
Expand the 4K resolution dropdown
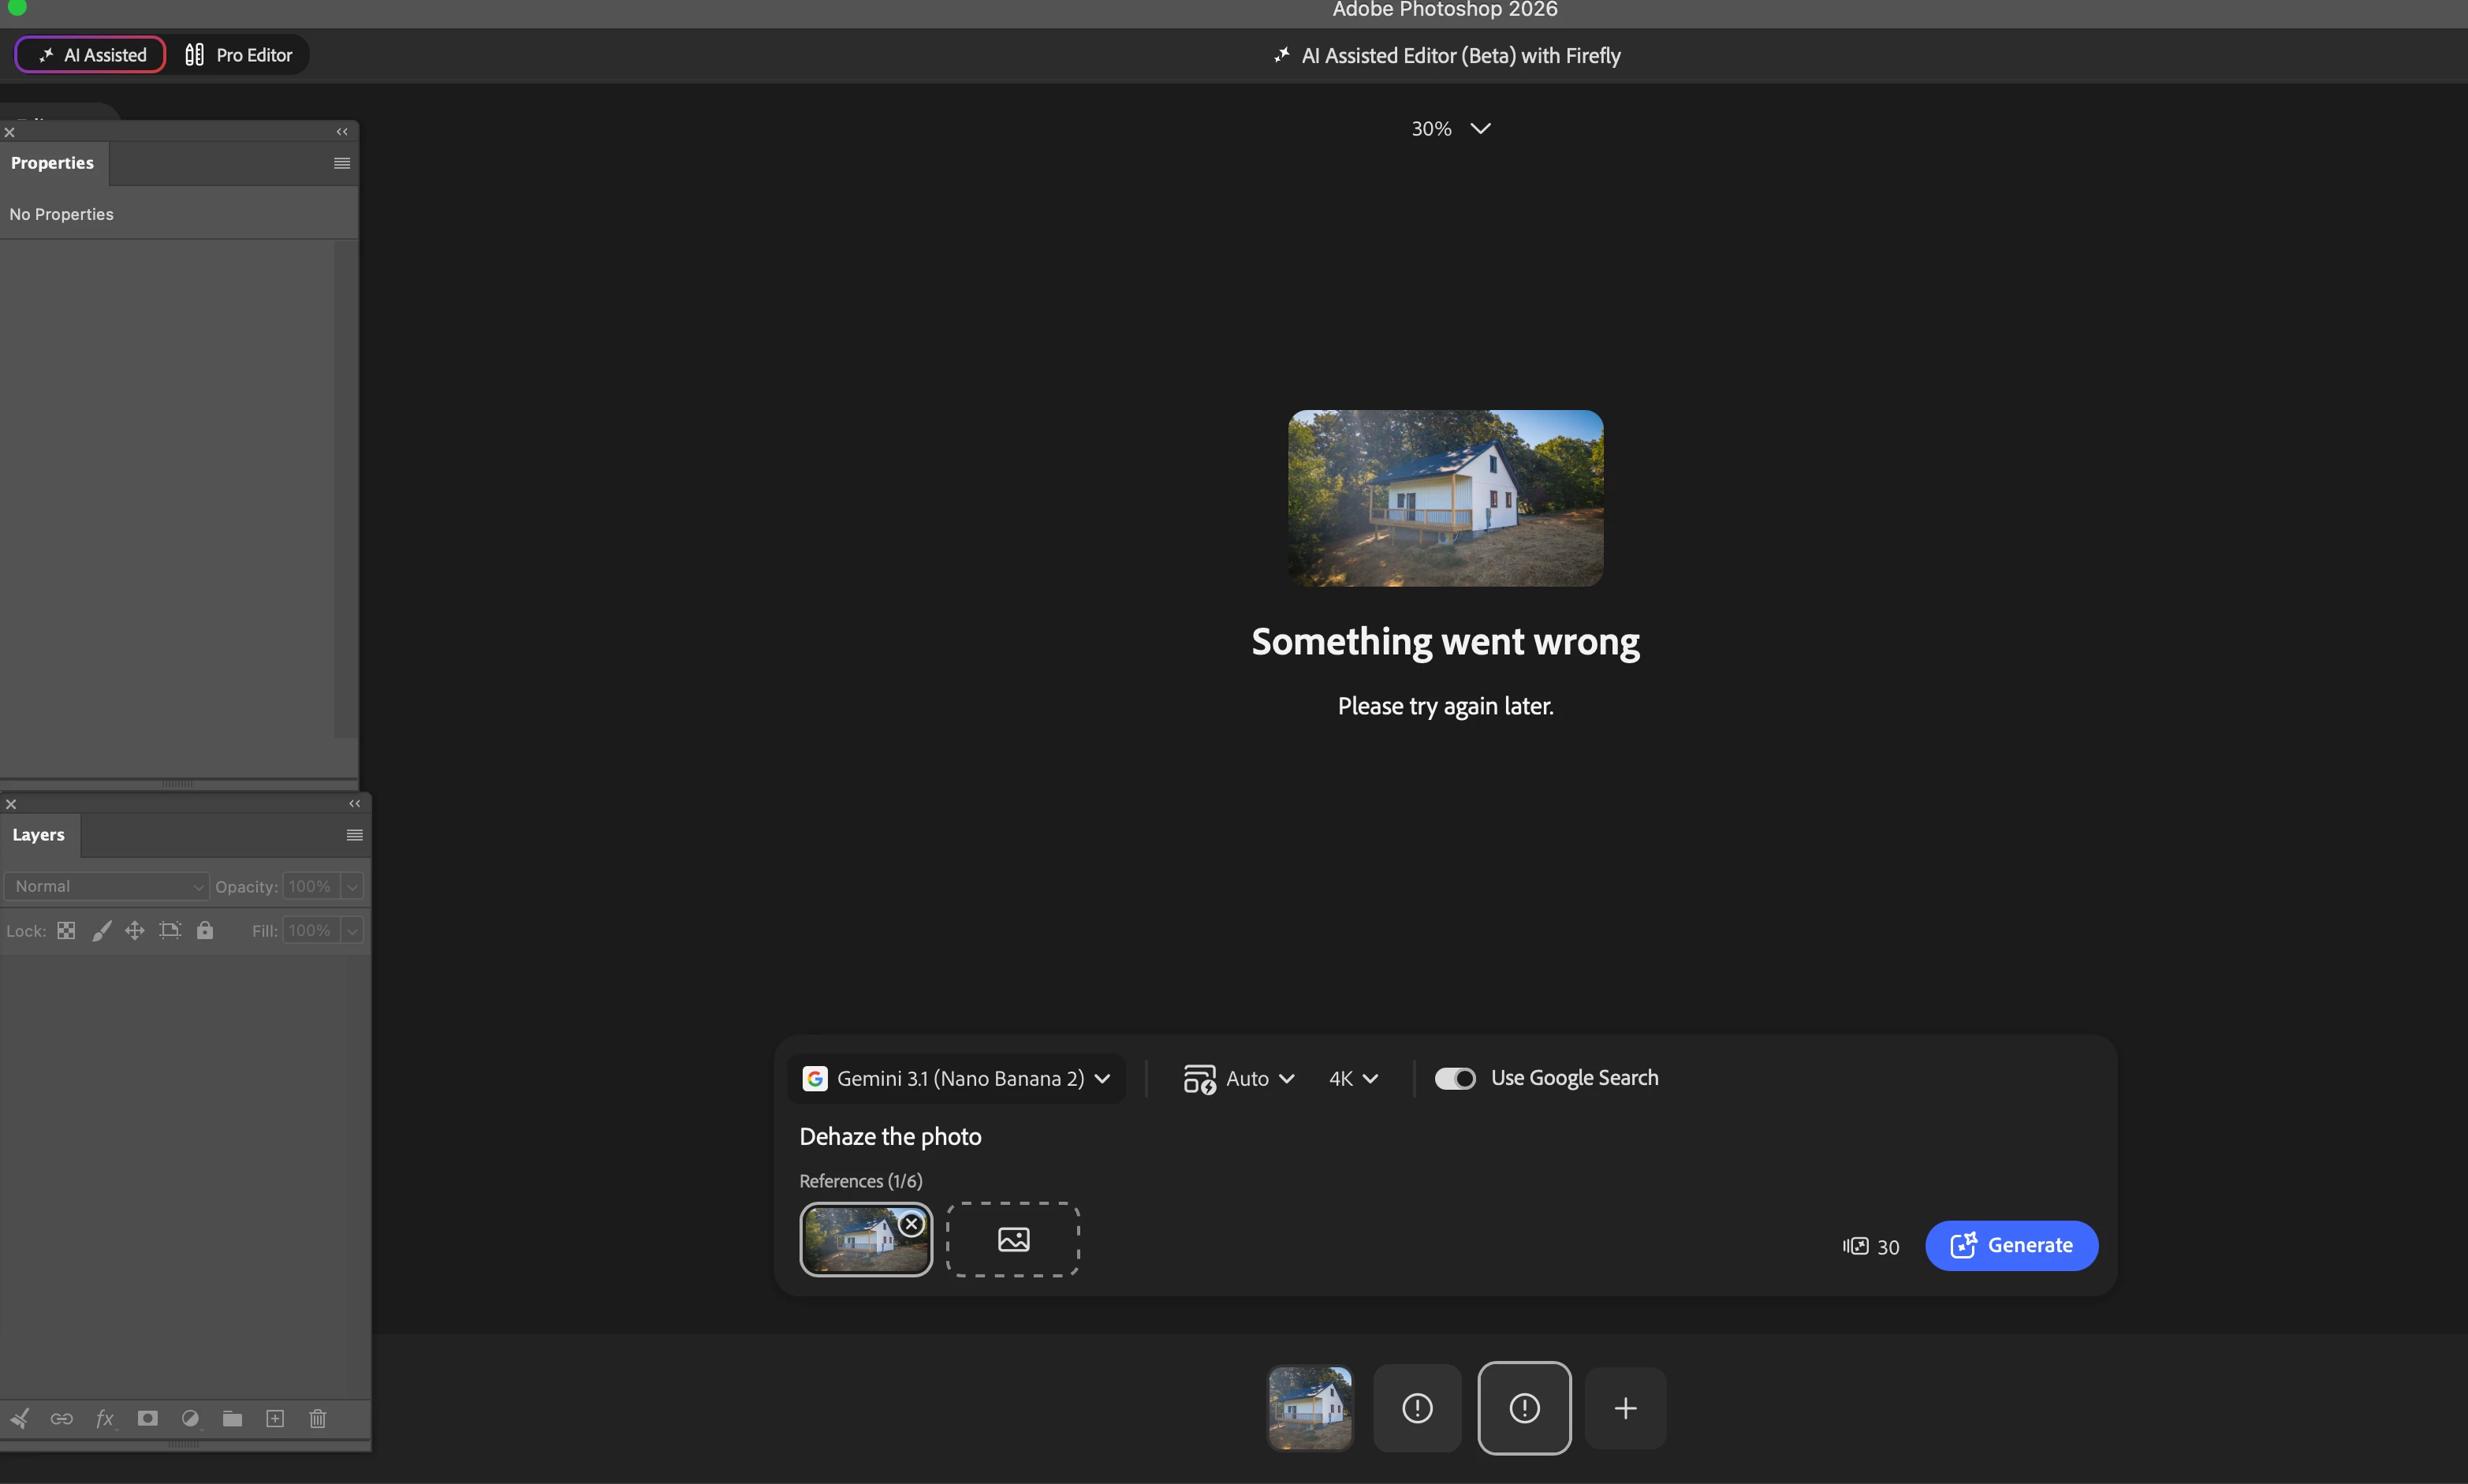click(1353, 1078)
